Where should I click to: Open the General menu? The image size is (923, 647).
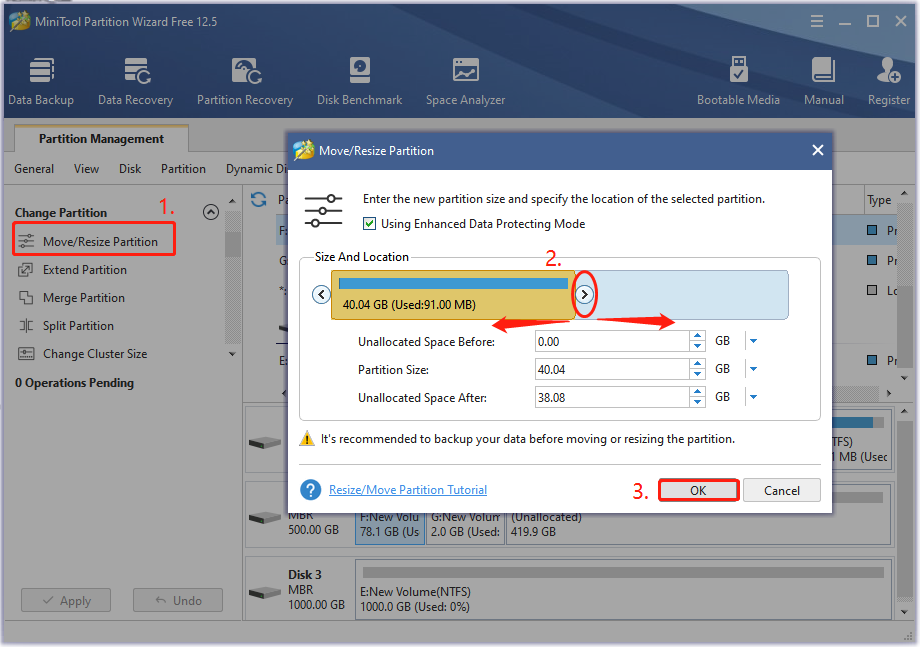tap(34, 169)
